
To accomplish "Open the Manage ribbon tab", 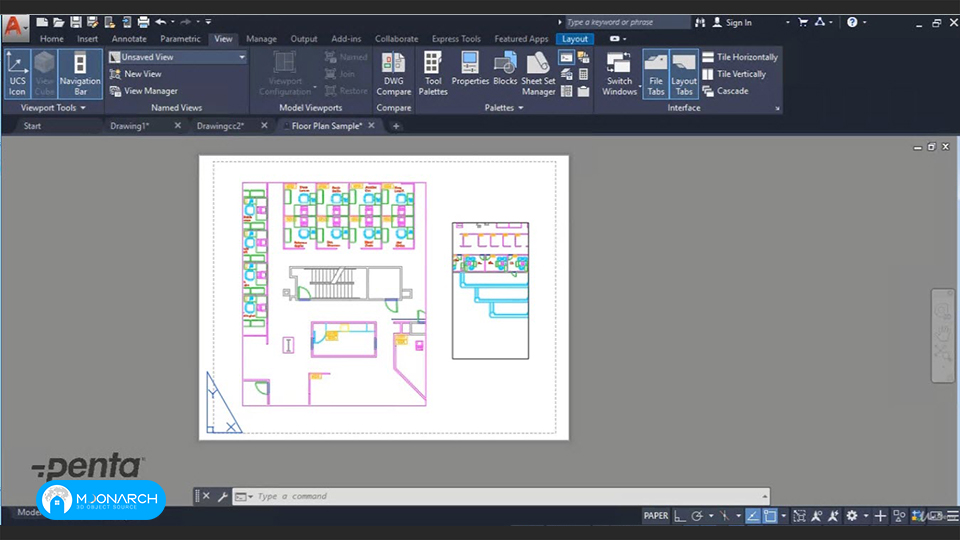I will pos(261,39).
